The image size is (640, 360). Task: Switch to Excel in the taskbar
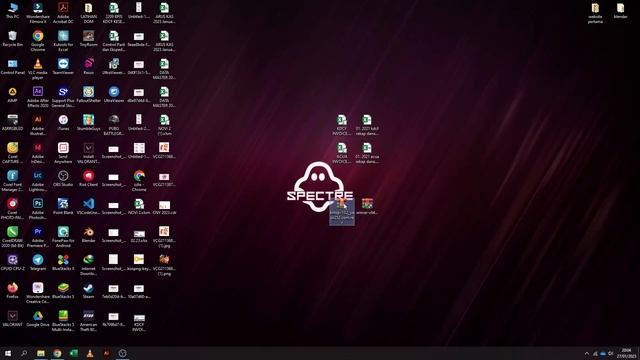tap(73, 353)
